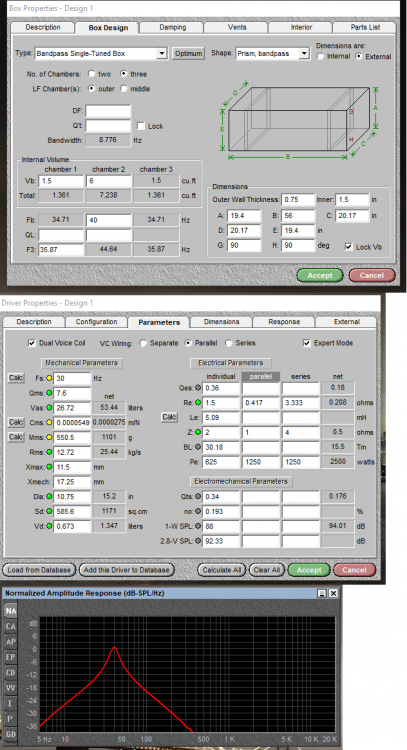
Task: Select Internal dimensions radio button
Action: pos(320,56)
